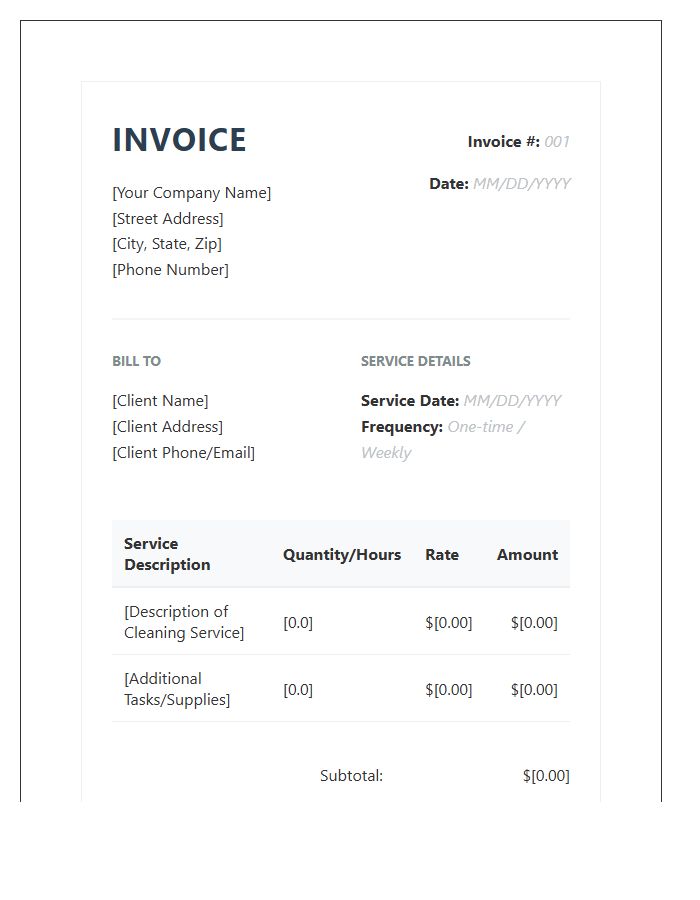The height and width of the screenshot is (900, 700).
Task: Select the Invoice # label
Action: (504, 142)
